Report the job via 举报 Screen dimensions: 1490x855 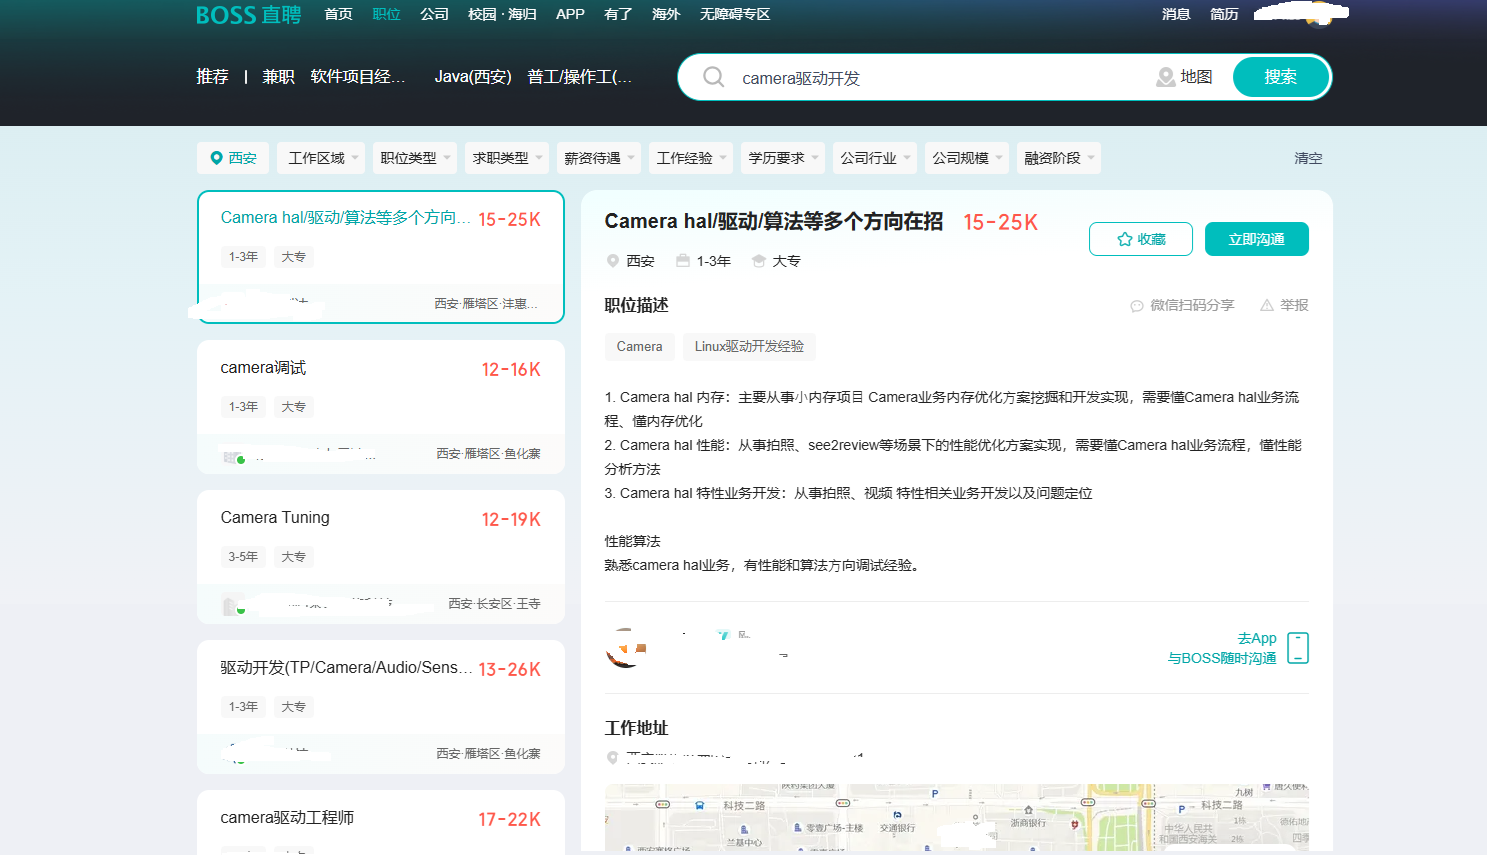[x=1285, y=305]
